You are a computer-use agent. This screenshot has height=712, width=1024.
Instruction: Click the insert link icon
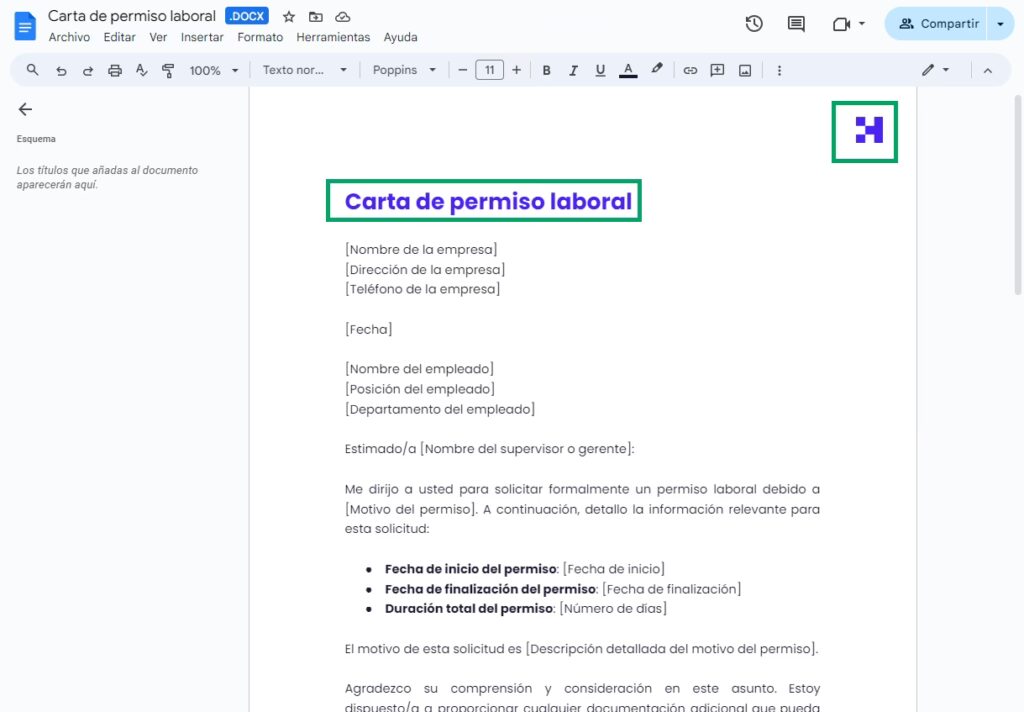[x=690, y=71]
